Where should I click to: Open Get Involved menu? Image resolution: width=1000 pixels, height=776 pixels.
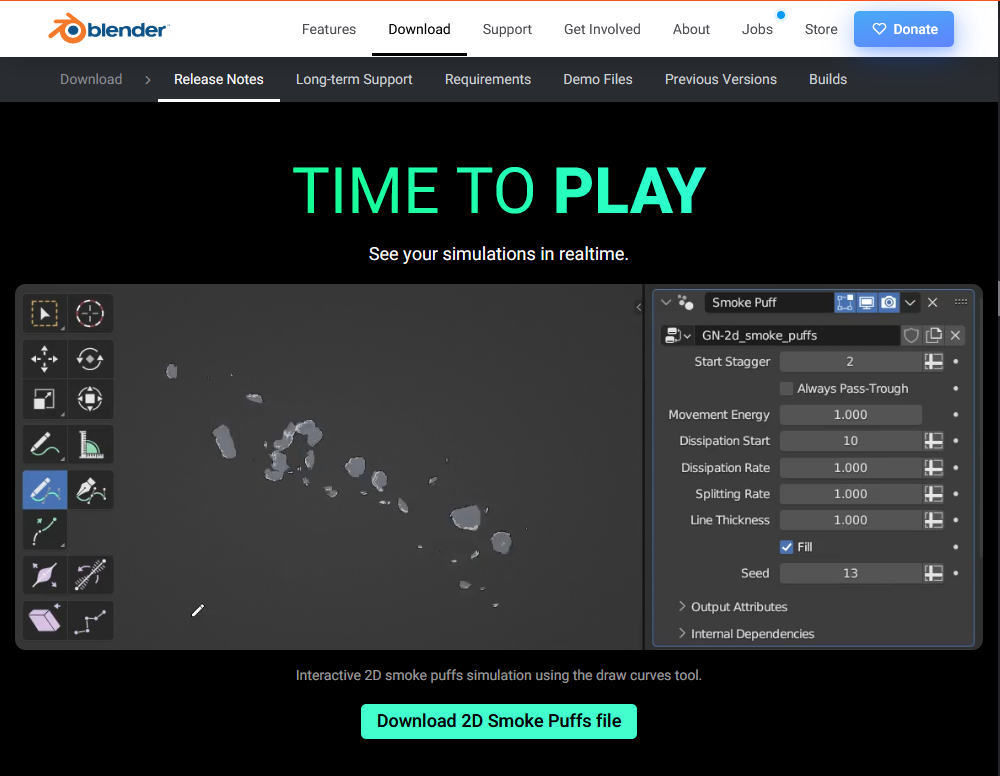pos(602,29)
